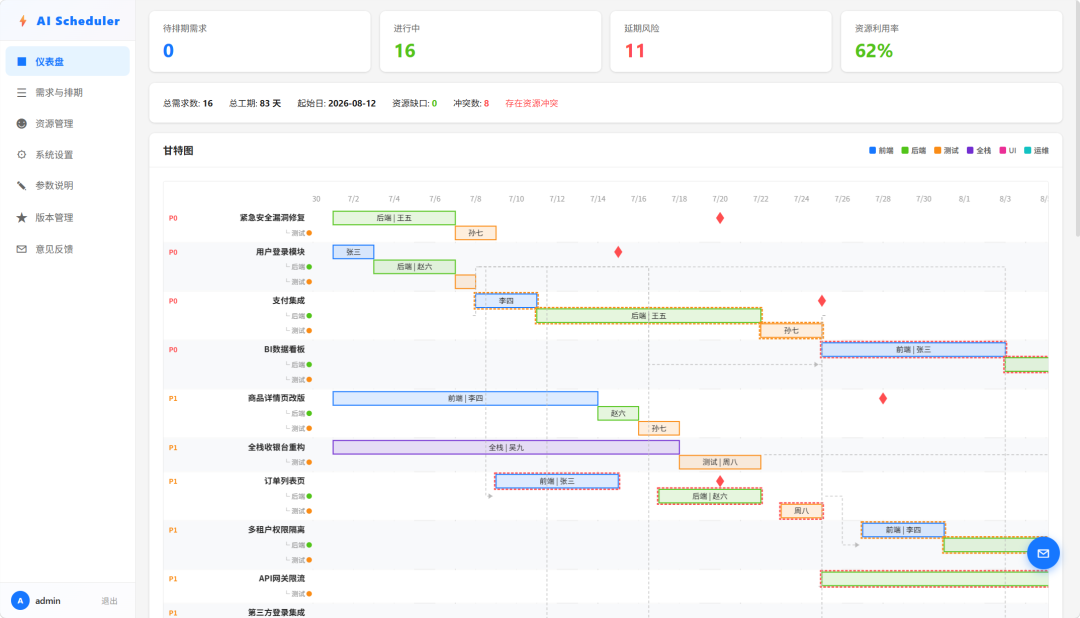The height and width of the screenshot is (618, 1080).
Task: Select the 支付集成 task name
Action: [x=289, y=300]
